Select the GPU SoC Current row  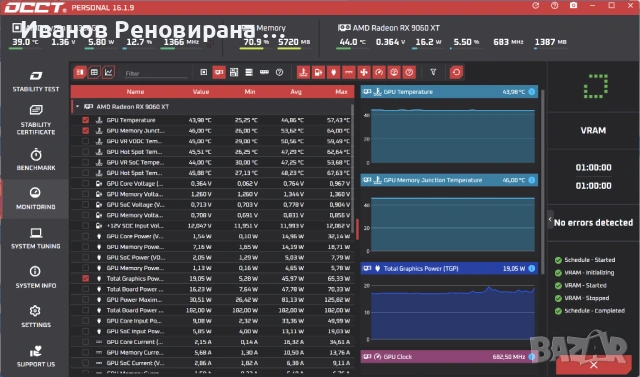[x=212, y=363]
